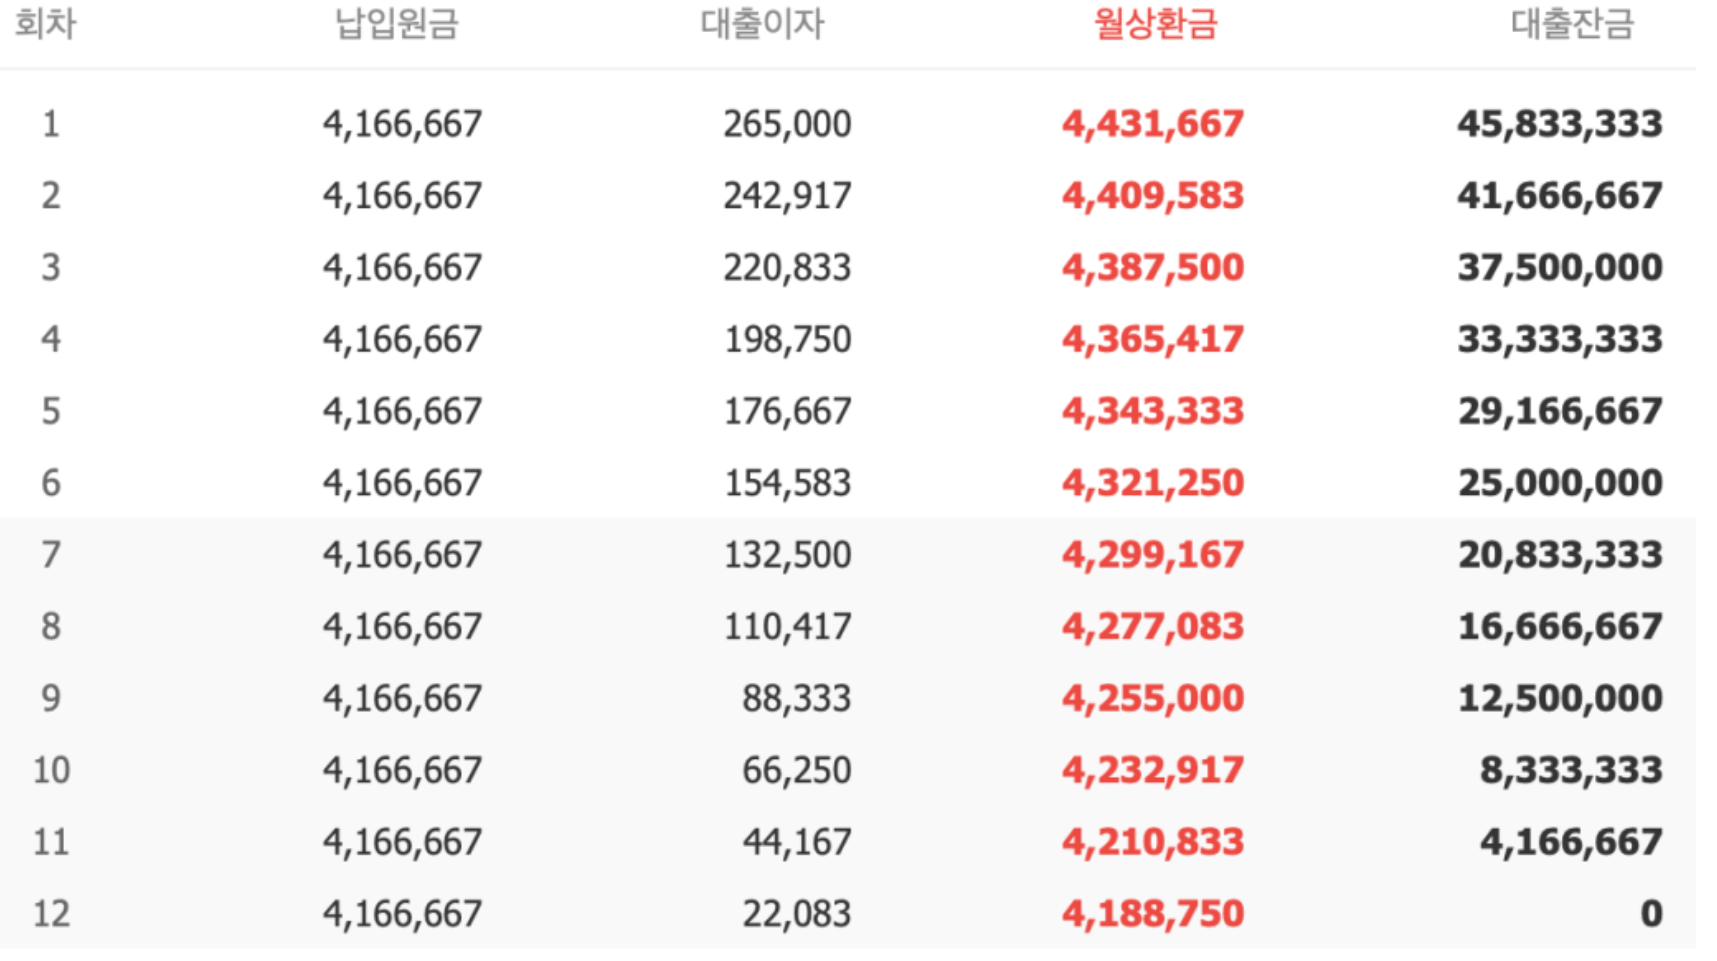Screen dimensions: 1717x961
Task: Click monthly payment 4,299,167
Action: coord(1153,555)
